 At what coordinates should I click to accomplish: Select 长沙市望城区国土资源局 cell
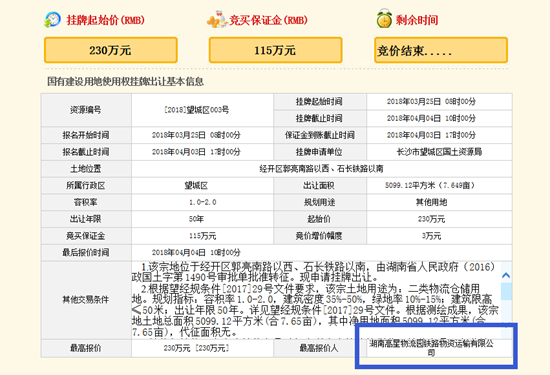pos(439,152)
